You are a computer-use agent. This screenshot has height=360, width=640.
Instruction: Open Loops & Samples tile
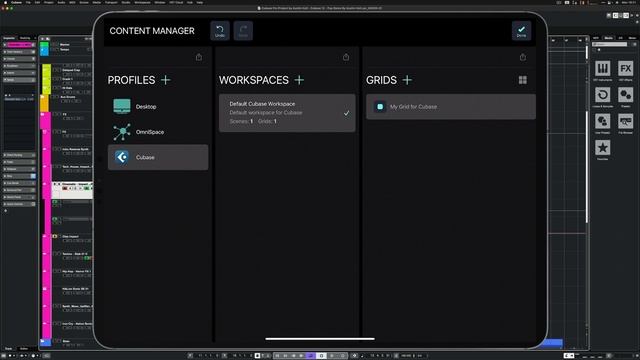click(602, 95)
